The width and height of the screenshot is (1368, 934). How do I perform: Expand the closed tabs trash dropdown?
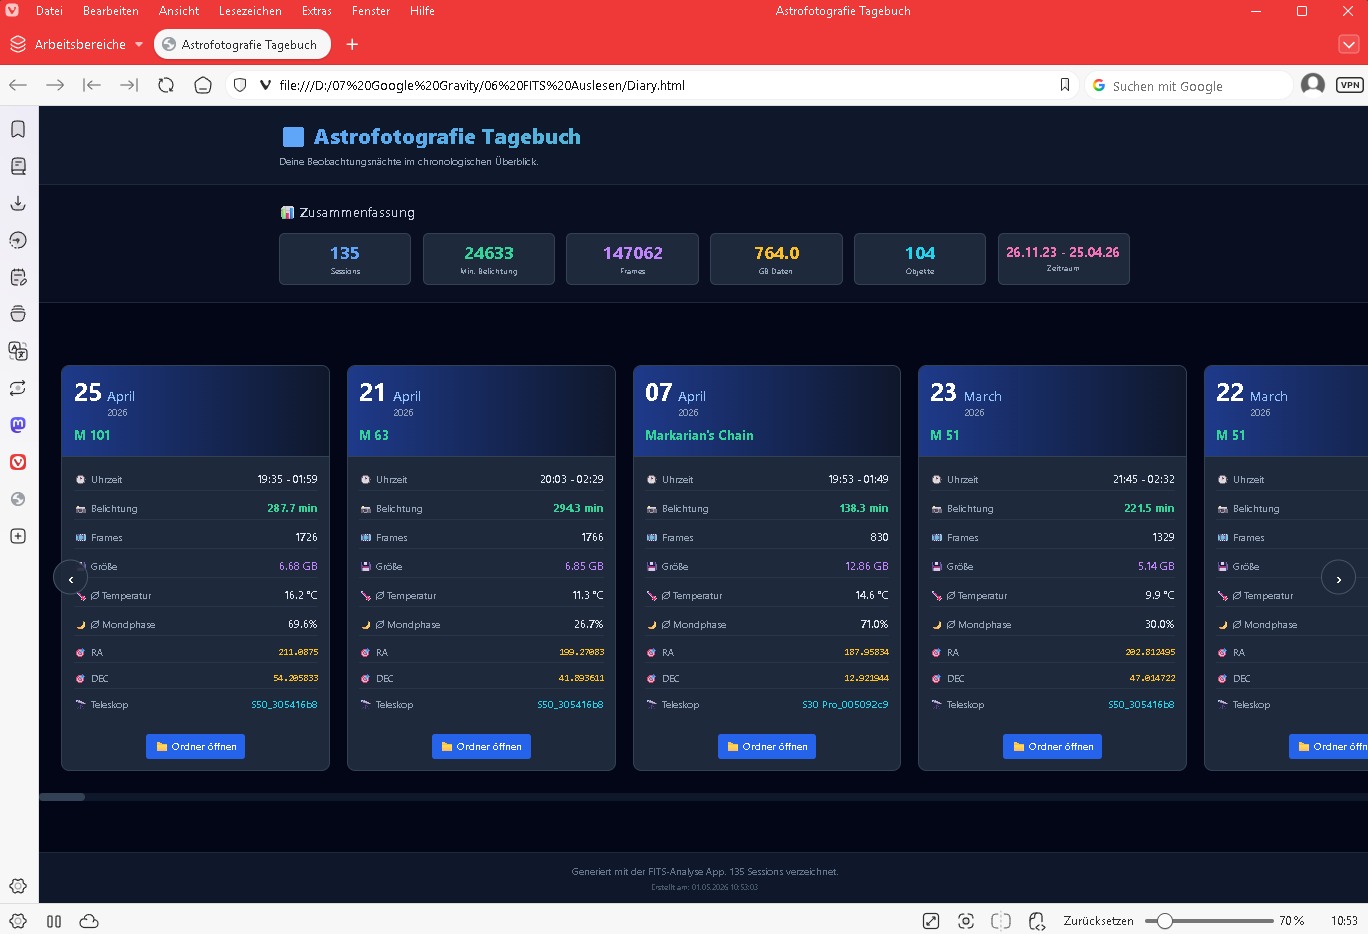[x=1349, y=44]
